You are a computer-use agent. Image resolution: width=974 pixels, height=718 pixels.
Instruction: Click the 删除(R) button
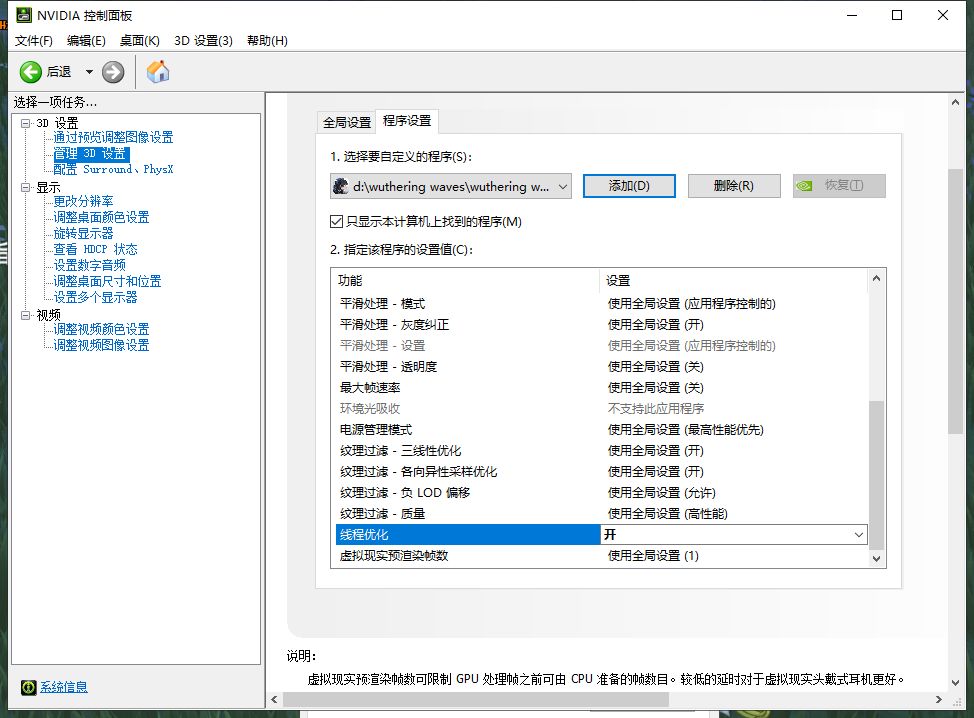coord(734,186)
